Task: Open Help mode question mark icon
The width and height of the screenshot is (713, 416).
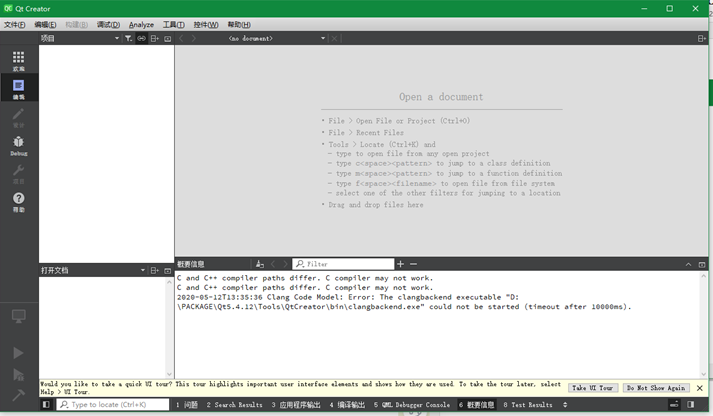Action: [x=19, y=202]
